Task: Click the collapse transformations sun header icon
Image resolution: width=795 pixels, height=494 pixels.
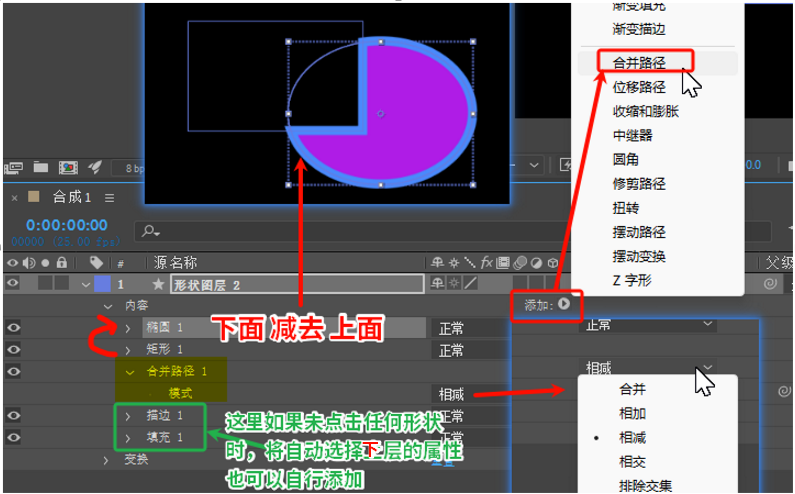Action: (x=454, y=263)
